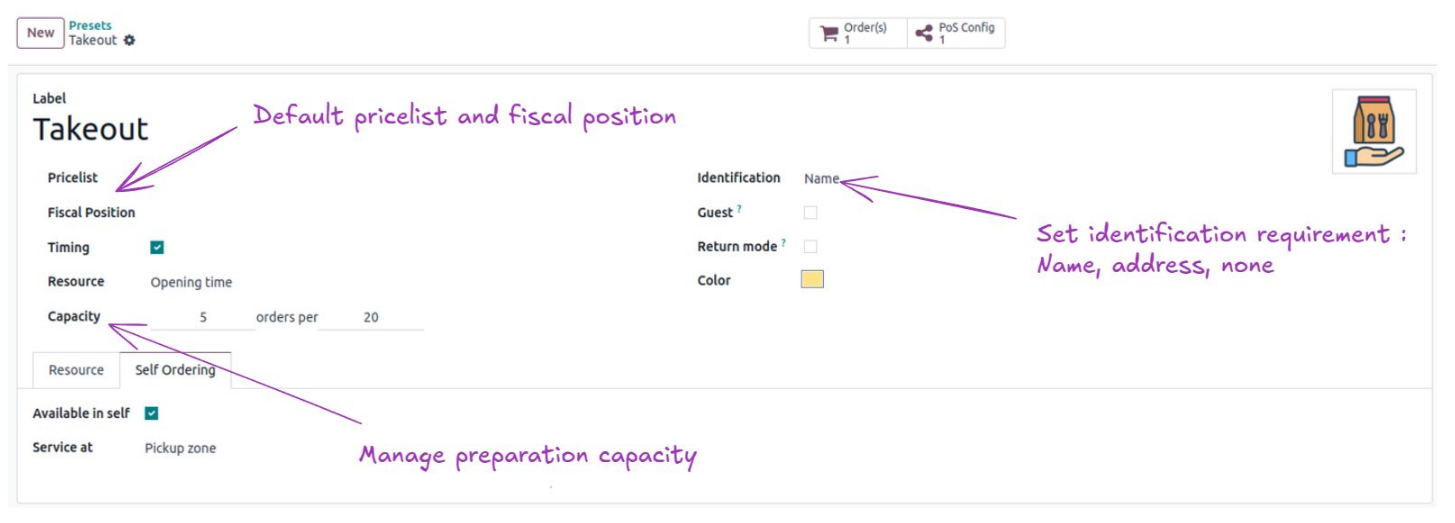Switch to the Resource tab
This screenshot has height=523, width=1455.
click(x=76, y=370)
